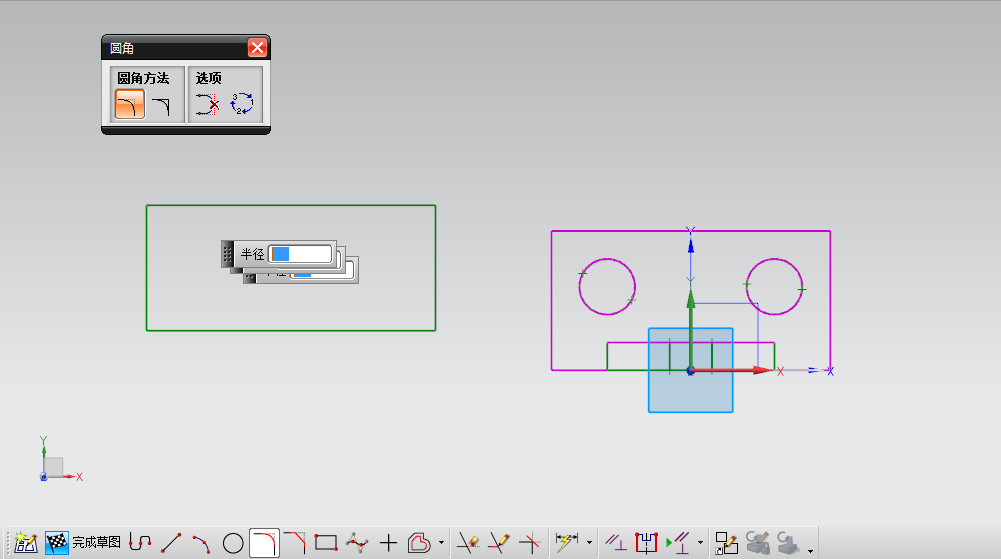Select the Circle tool
Image resolution: width=1001 pixels, height=559 pixels.
pos(233,543)
